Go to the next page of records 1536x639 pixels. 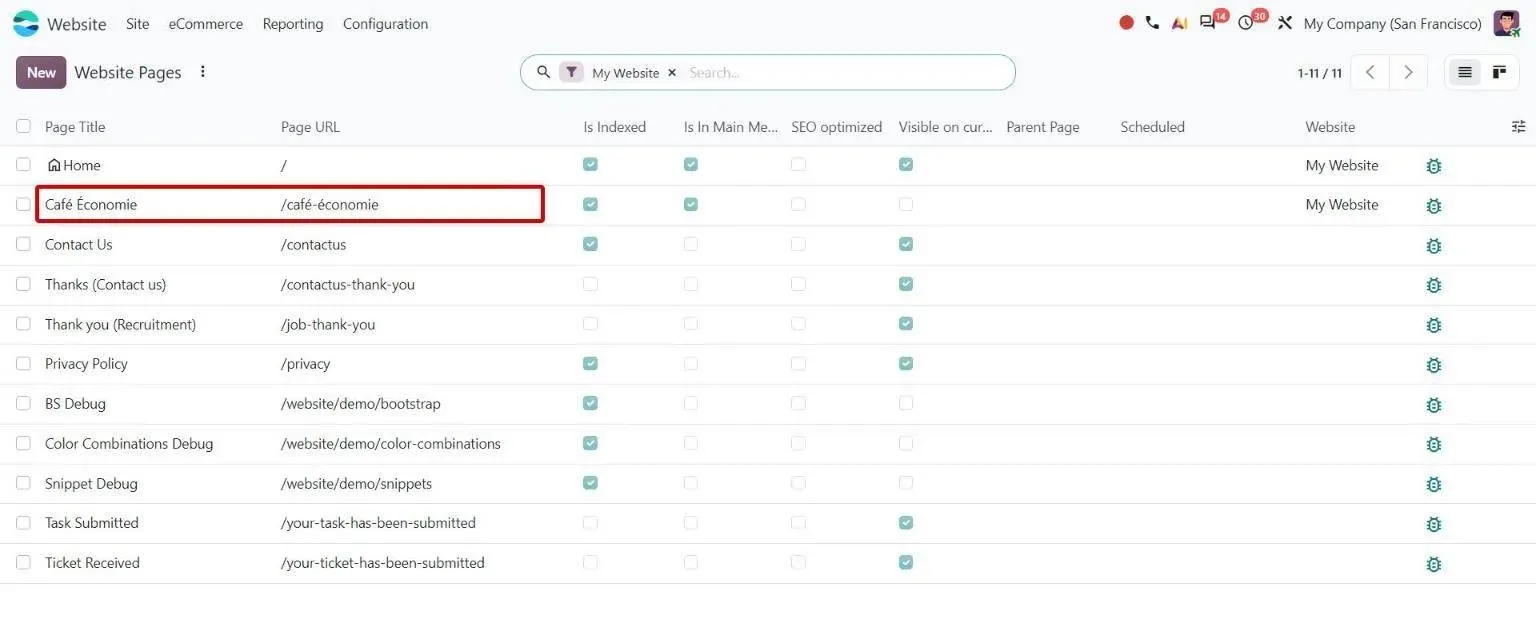coord(1408,72)
